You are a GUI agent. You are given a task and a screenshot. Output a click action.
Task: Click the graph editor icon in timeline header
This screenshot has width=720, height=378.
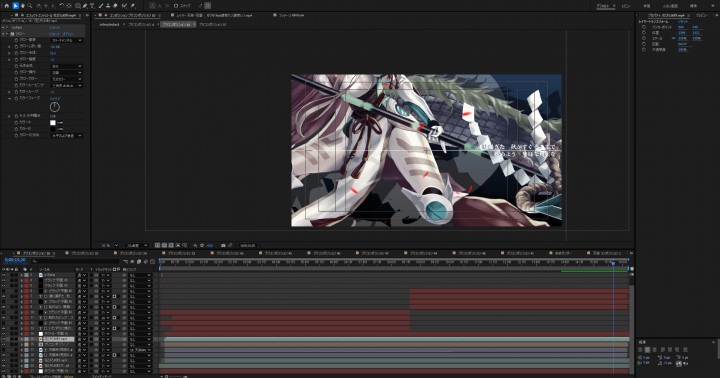[152, 261]
